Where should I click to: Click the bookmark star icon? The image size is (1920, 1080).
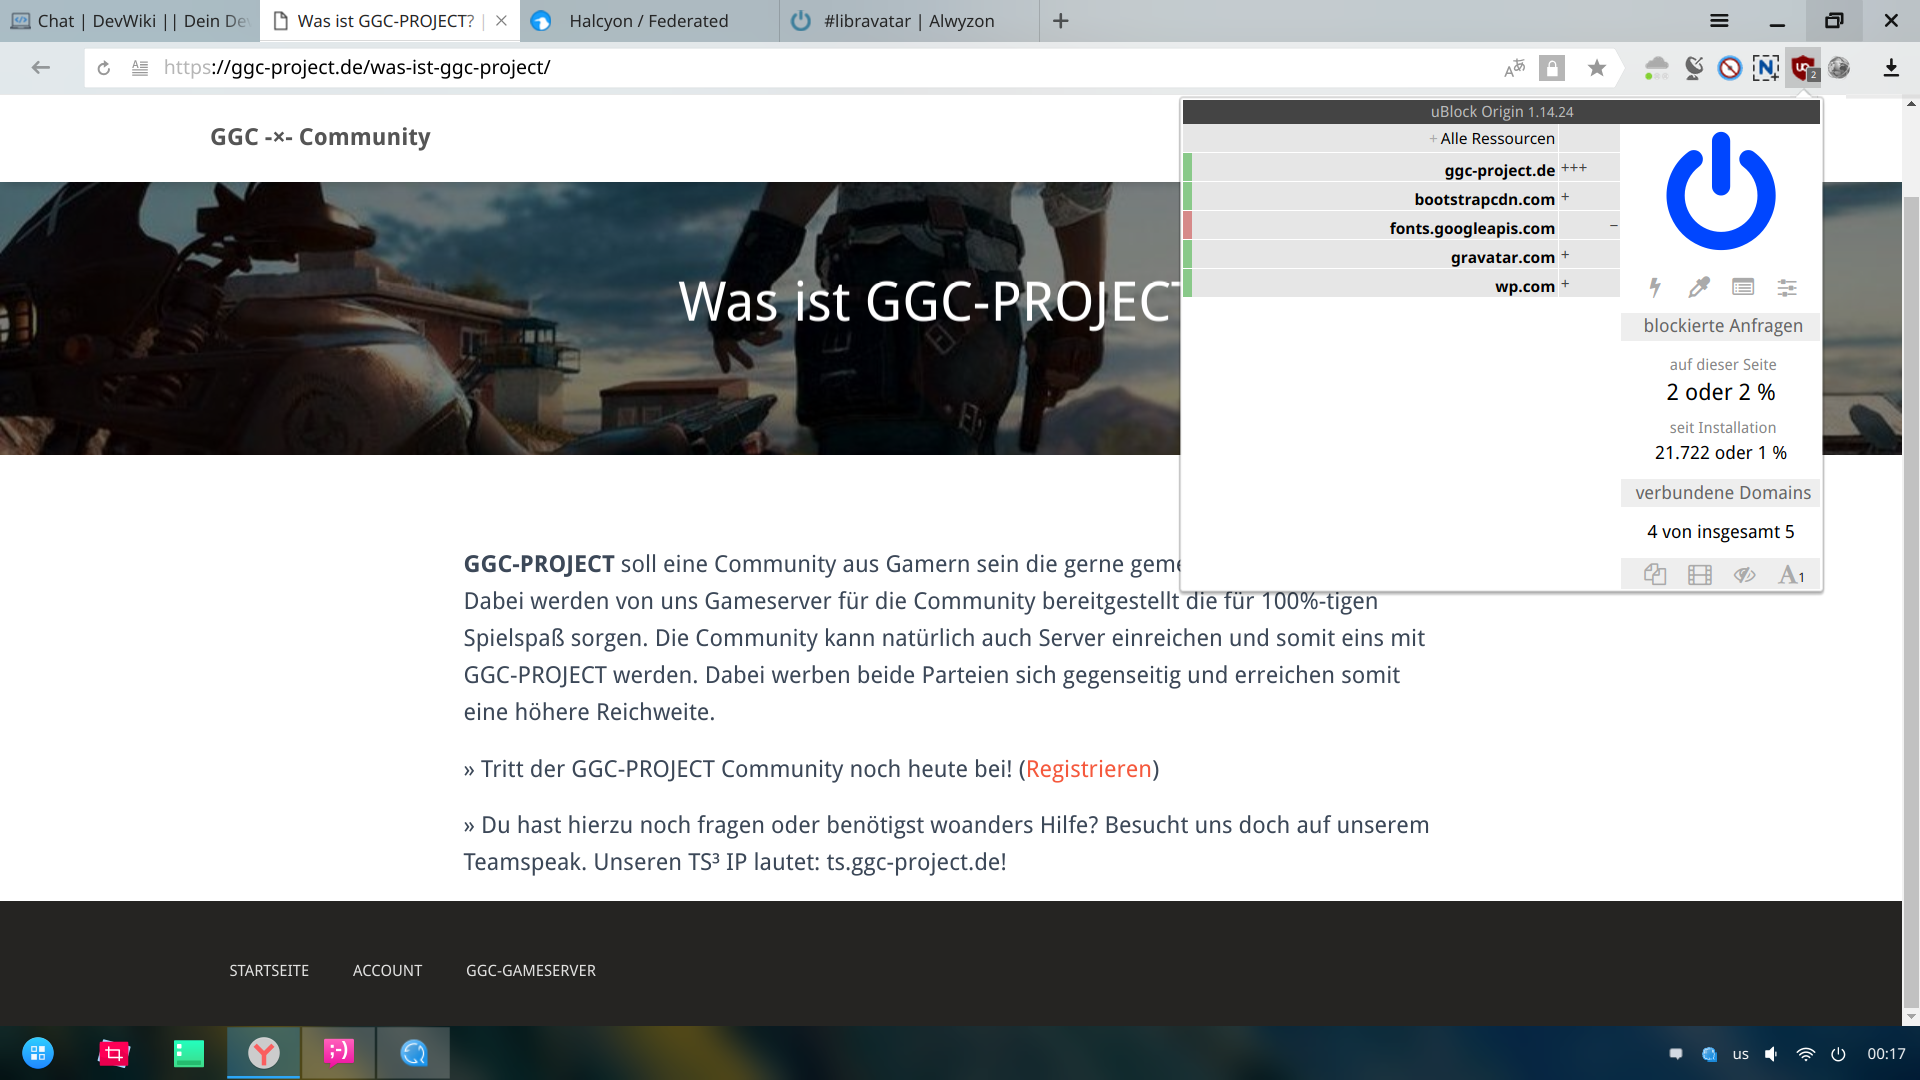click(x=1597, y=68)
